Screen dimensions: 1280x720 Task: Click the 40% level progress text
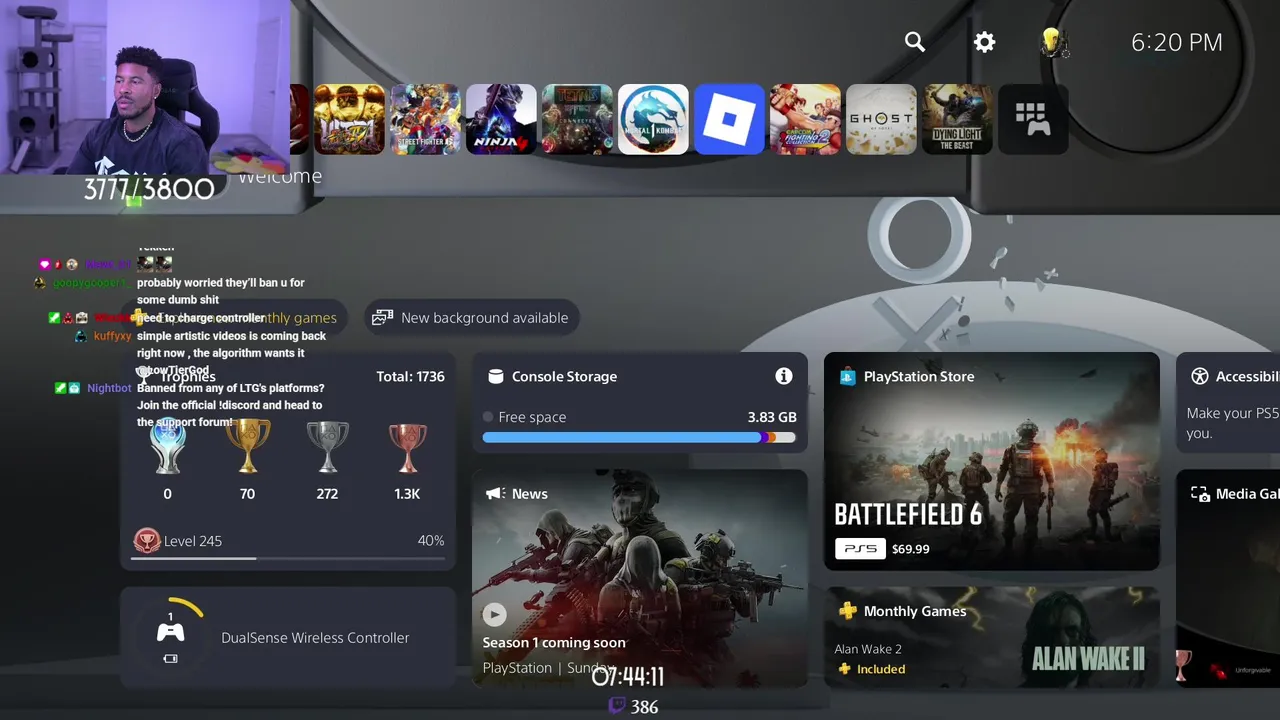(x=431, y=540)
